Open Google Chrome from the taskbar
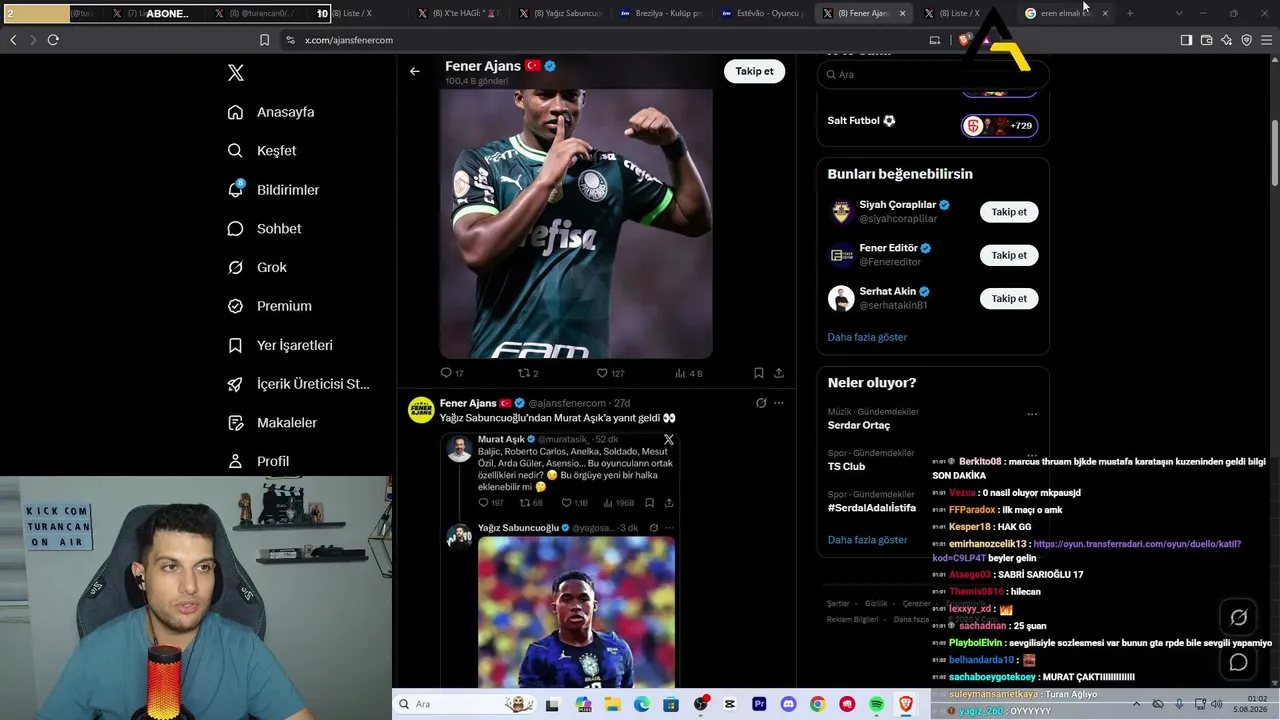Image resolution: width=1280 pixels, height=720 pixels. tap(817, 704)
